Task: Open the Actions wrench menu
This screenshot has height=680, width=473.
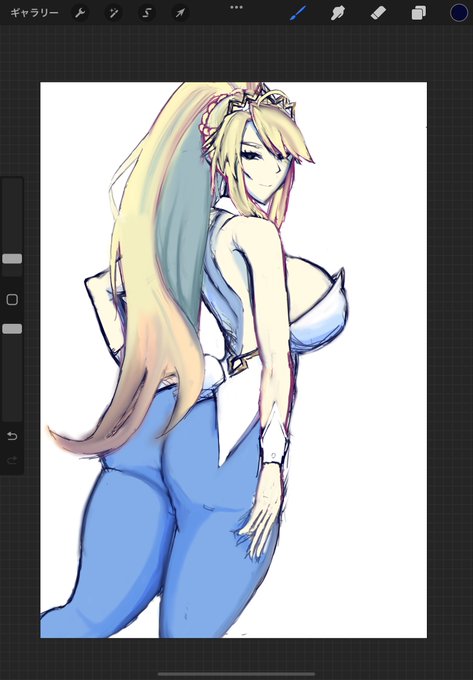Action: coord(80,13)
